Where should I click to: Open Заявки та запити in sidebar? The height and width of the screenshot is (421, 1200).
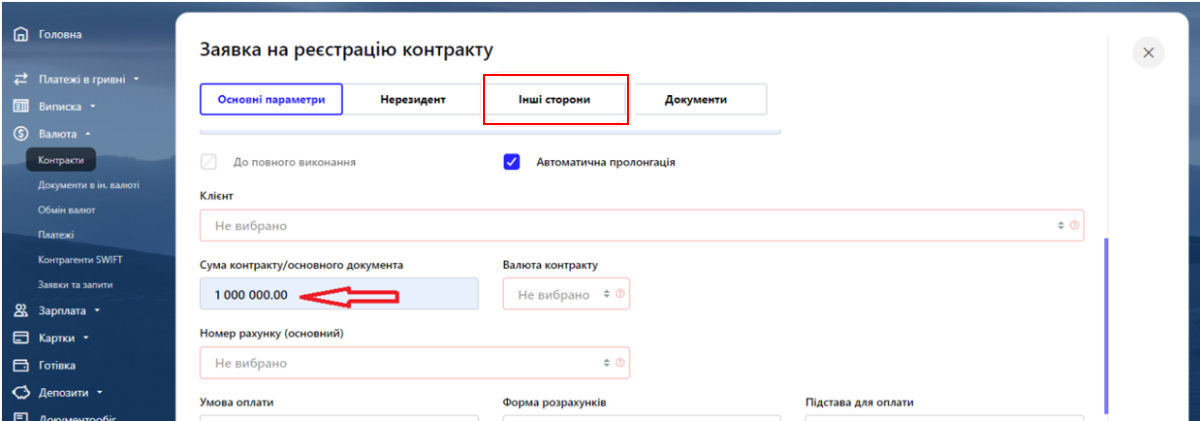75,285
